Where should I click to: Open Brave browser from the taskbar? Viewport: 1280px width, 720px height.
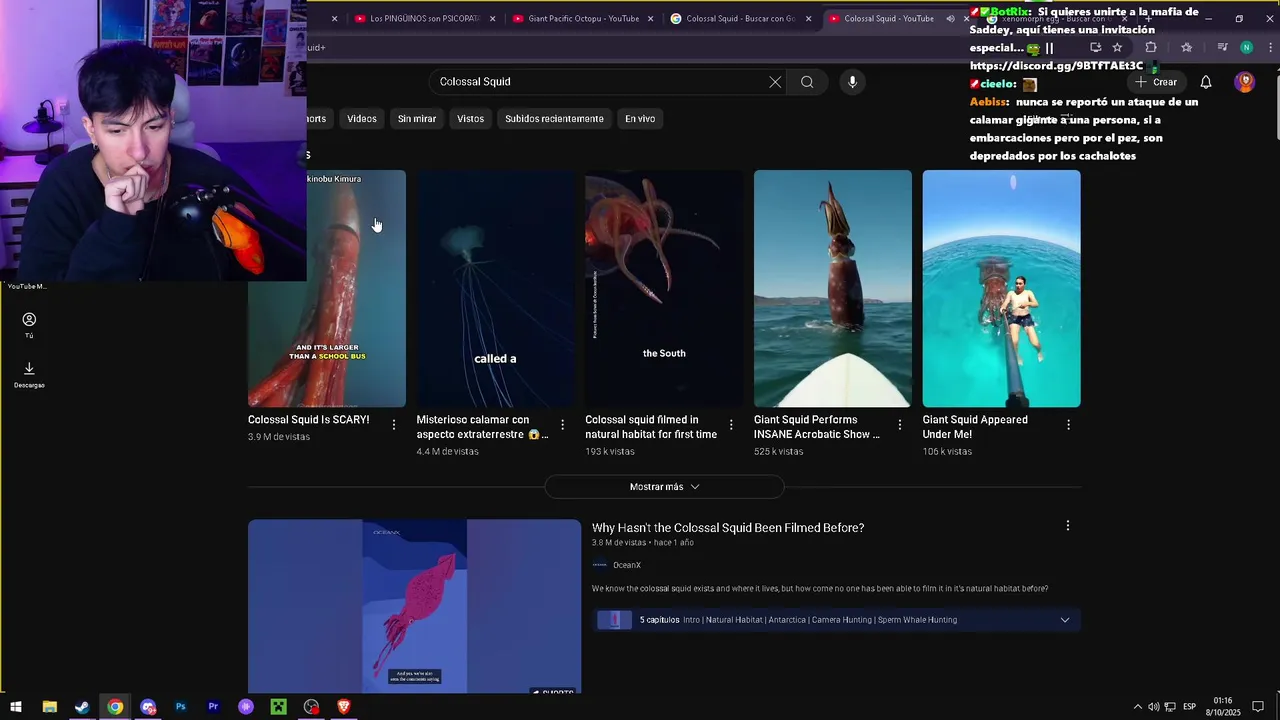pos(344,707)
